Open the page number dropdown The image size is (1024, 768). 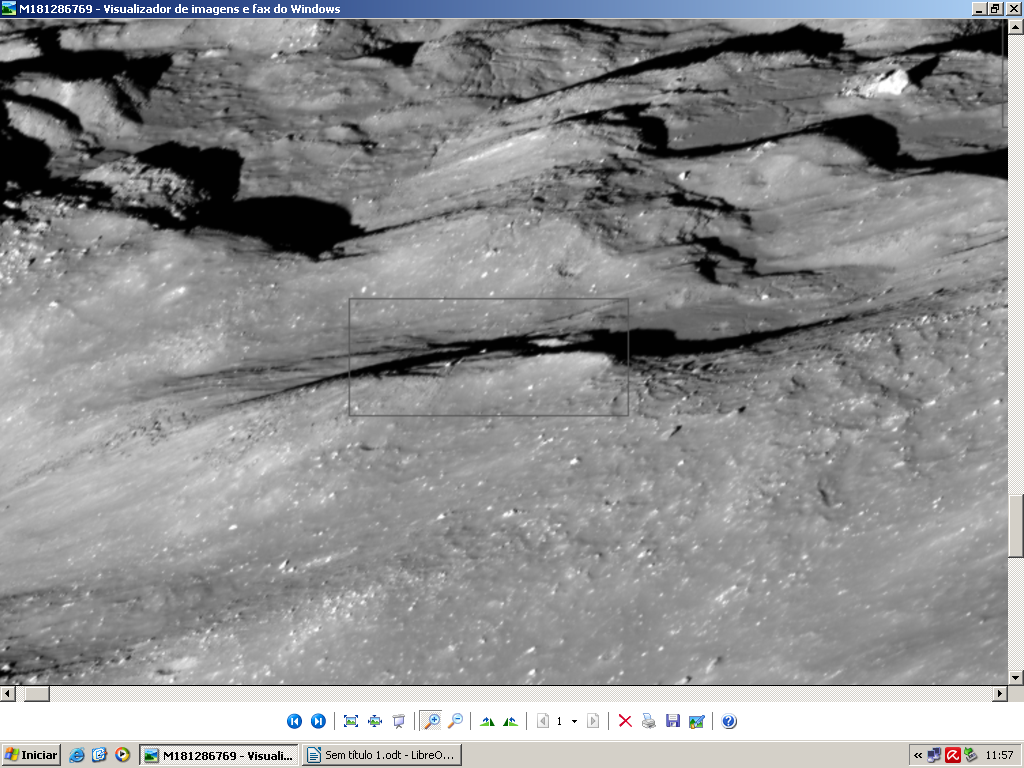[574, 721]
